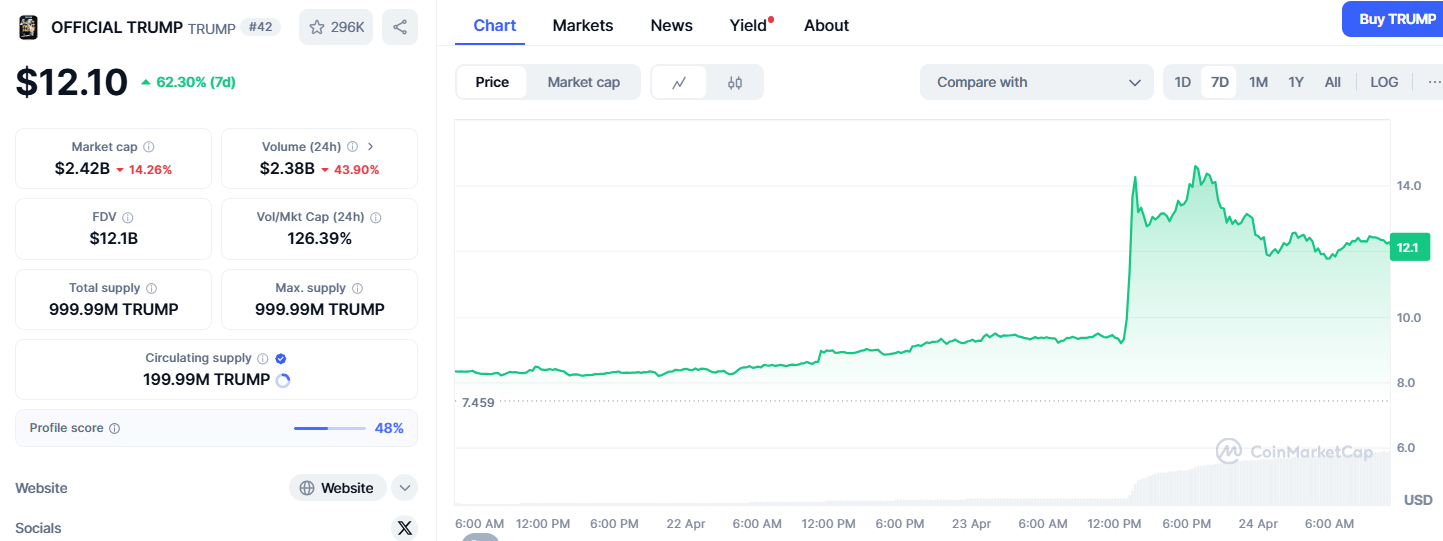Open Market cap info icon

click(x=149, y=147)
